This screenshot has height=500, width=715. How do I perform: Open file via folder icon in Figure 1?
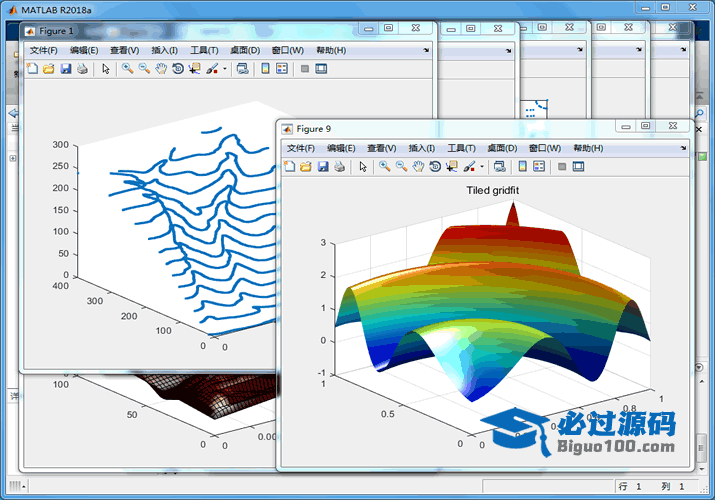(48, 69)
